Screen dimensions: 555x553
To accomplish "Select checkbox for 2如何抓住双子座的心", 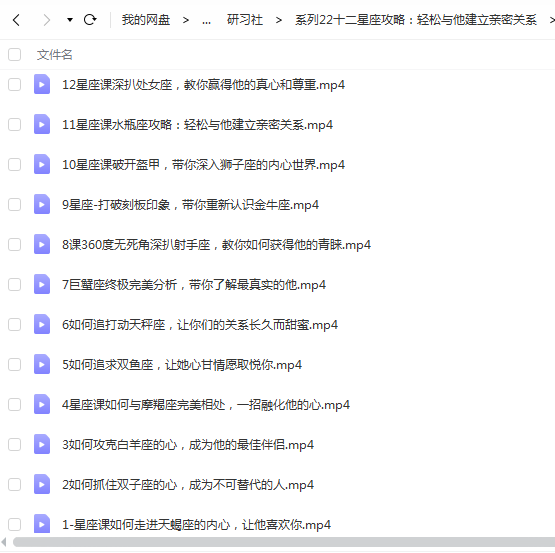I will 15,484.
